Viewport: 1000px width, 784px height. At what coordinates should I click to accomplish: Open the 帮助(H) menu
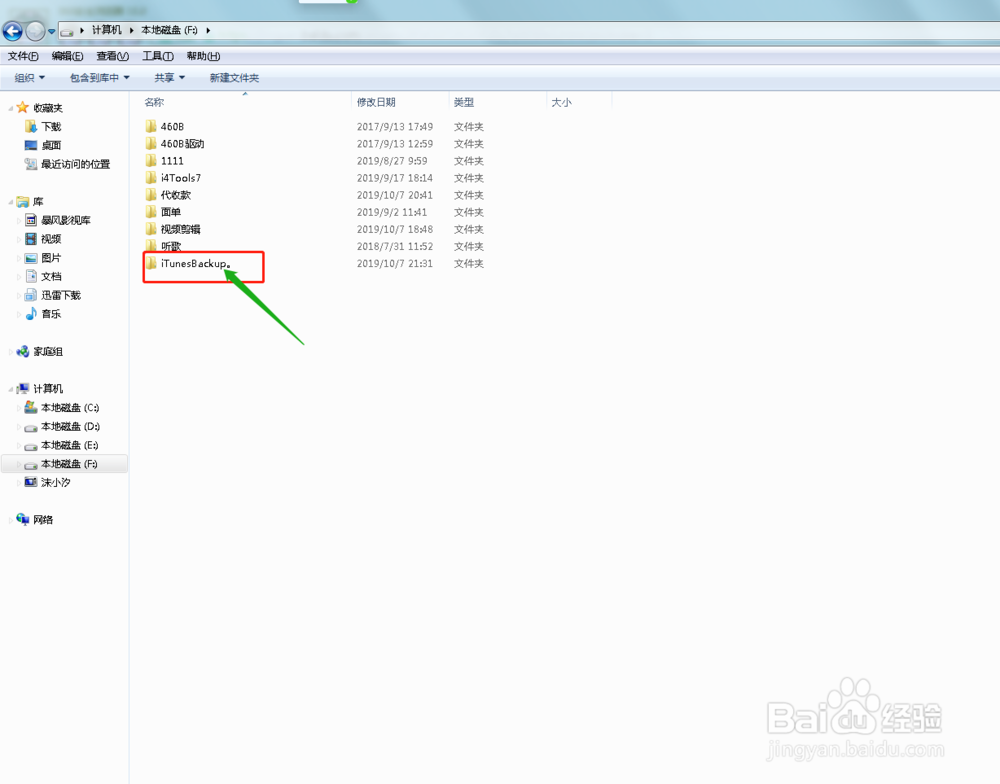[203, 56]
